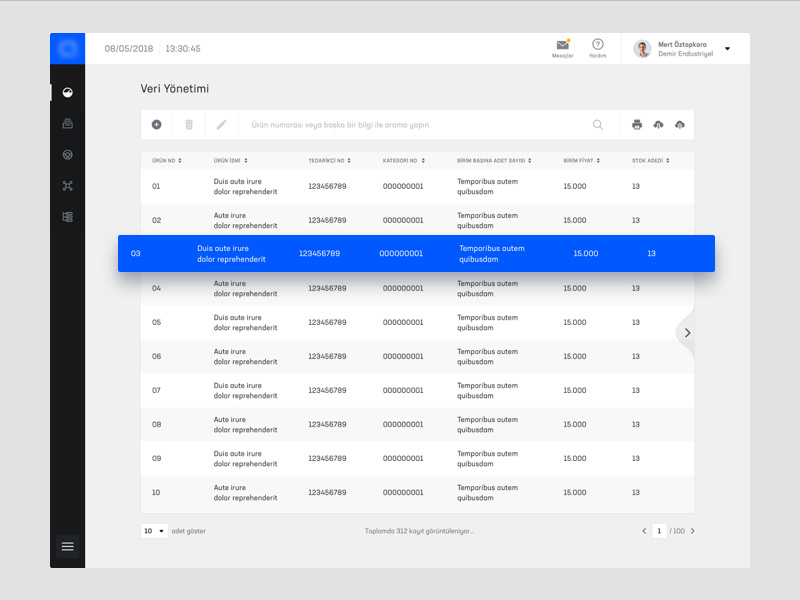Click the cloud upload icon
The width and height of the screenshot is (800, 600).
(680, 125)
